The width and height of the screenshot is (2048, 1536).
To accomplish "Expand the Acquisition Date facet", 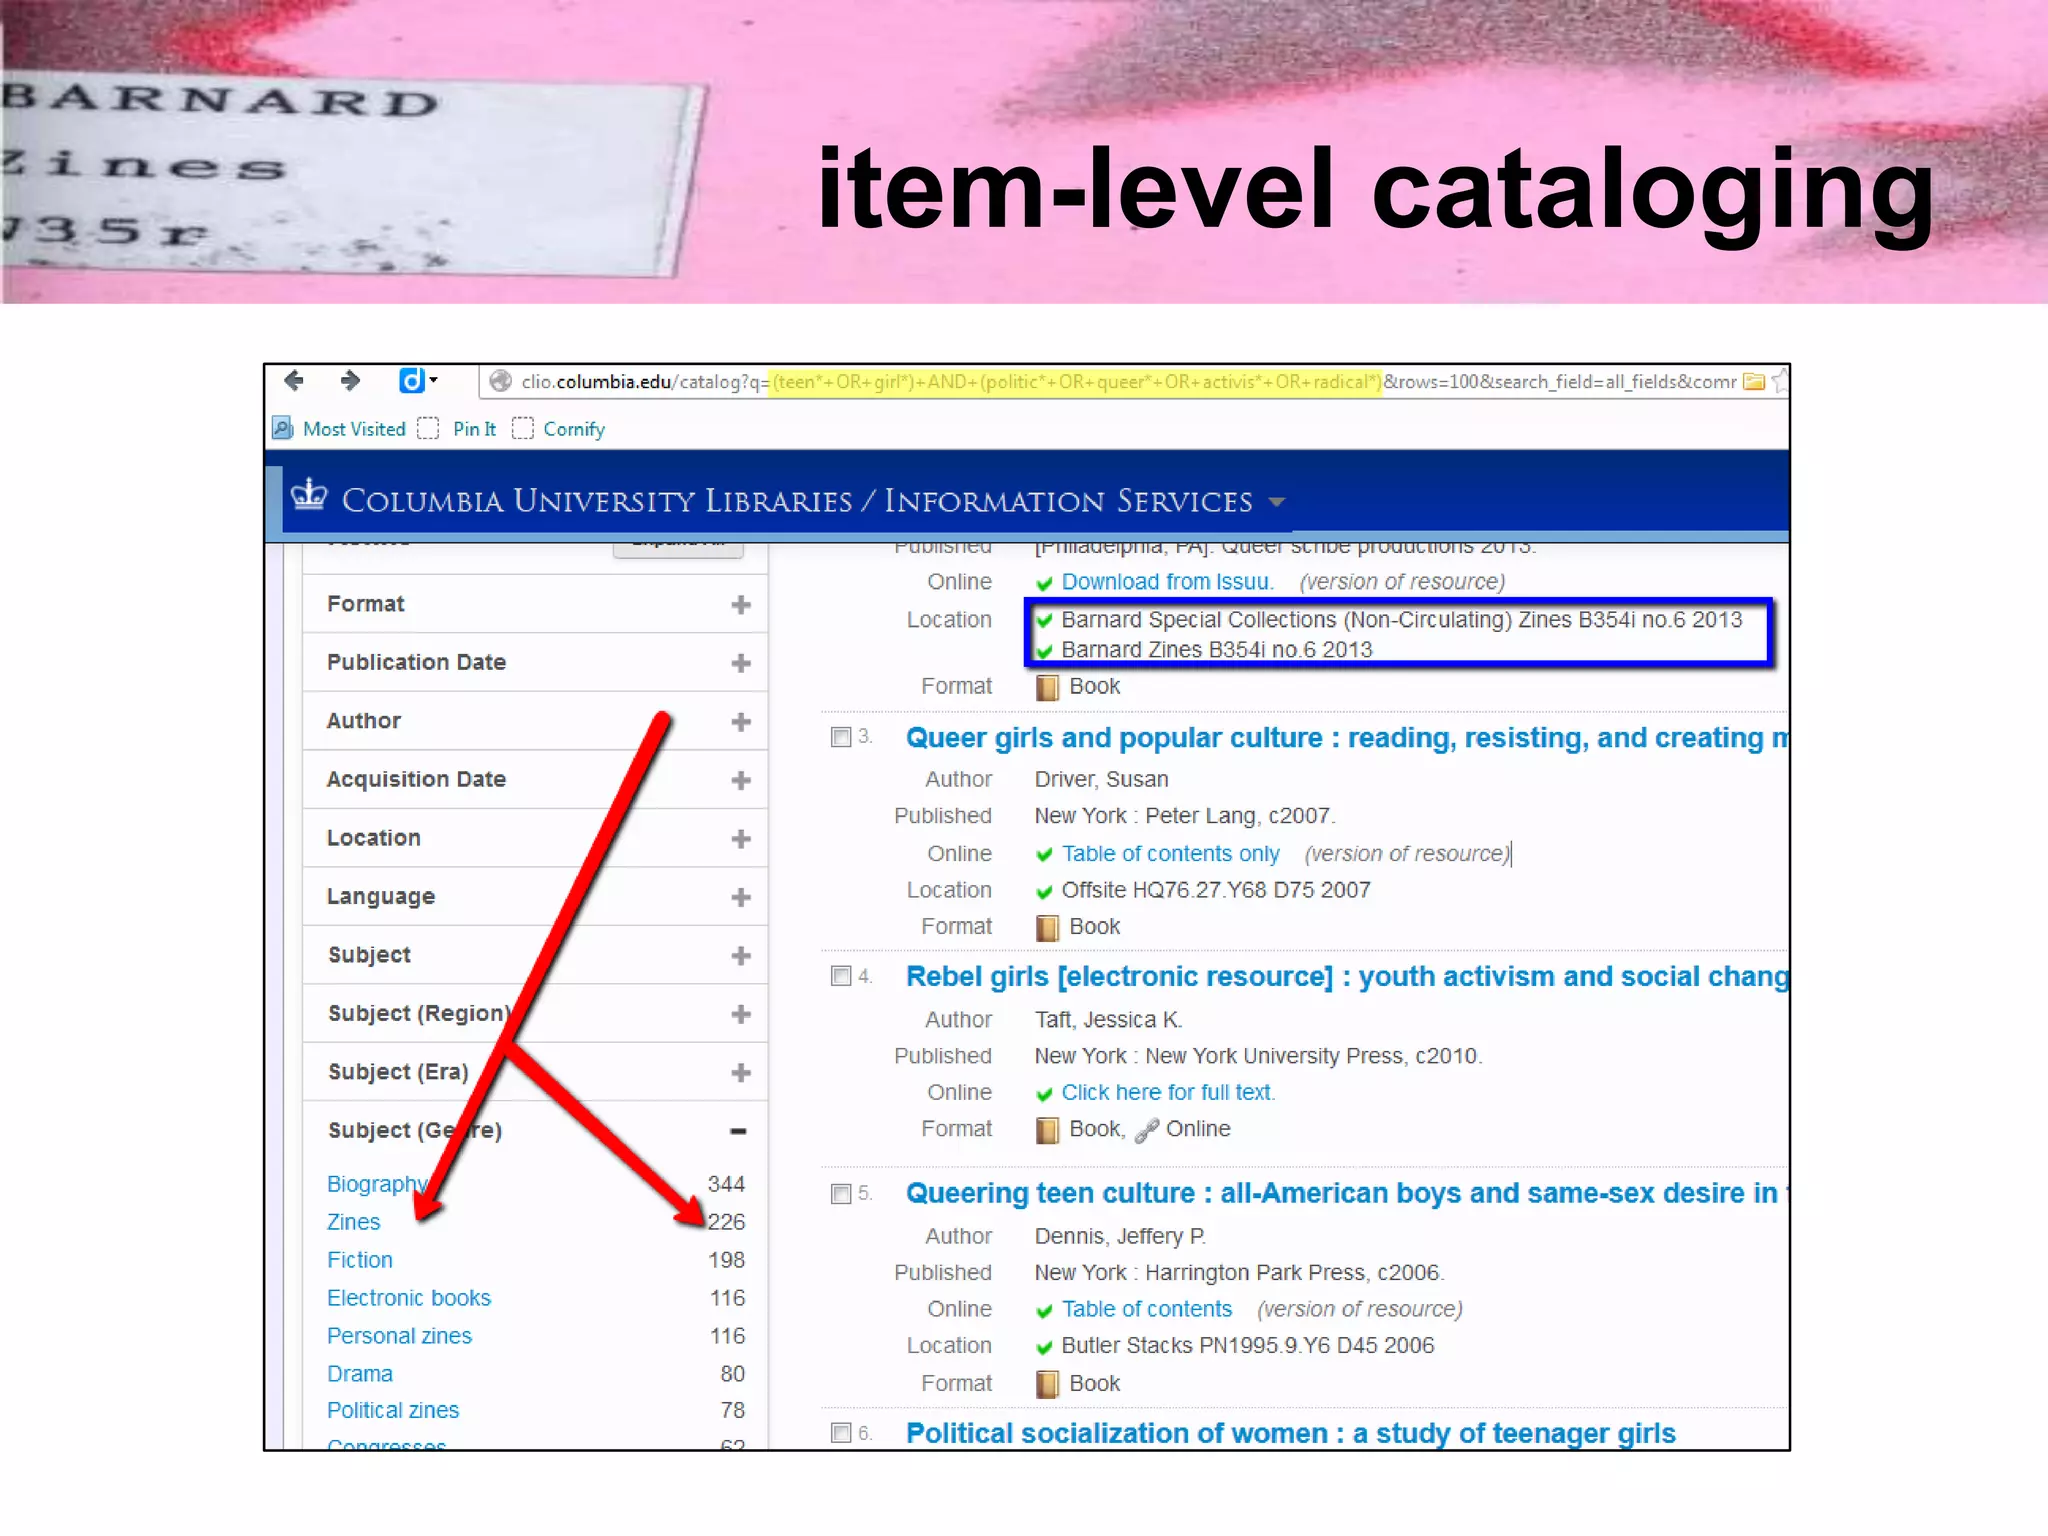I will 740,780.
